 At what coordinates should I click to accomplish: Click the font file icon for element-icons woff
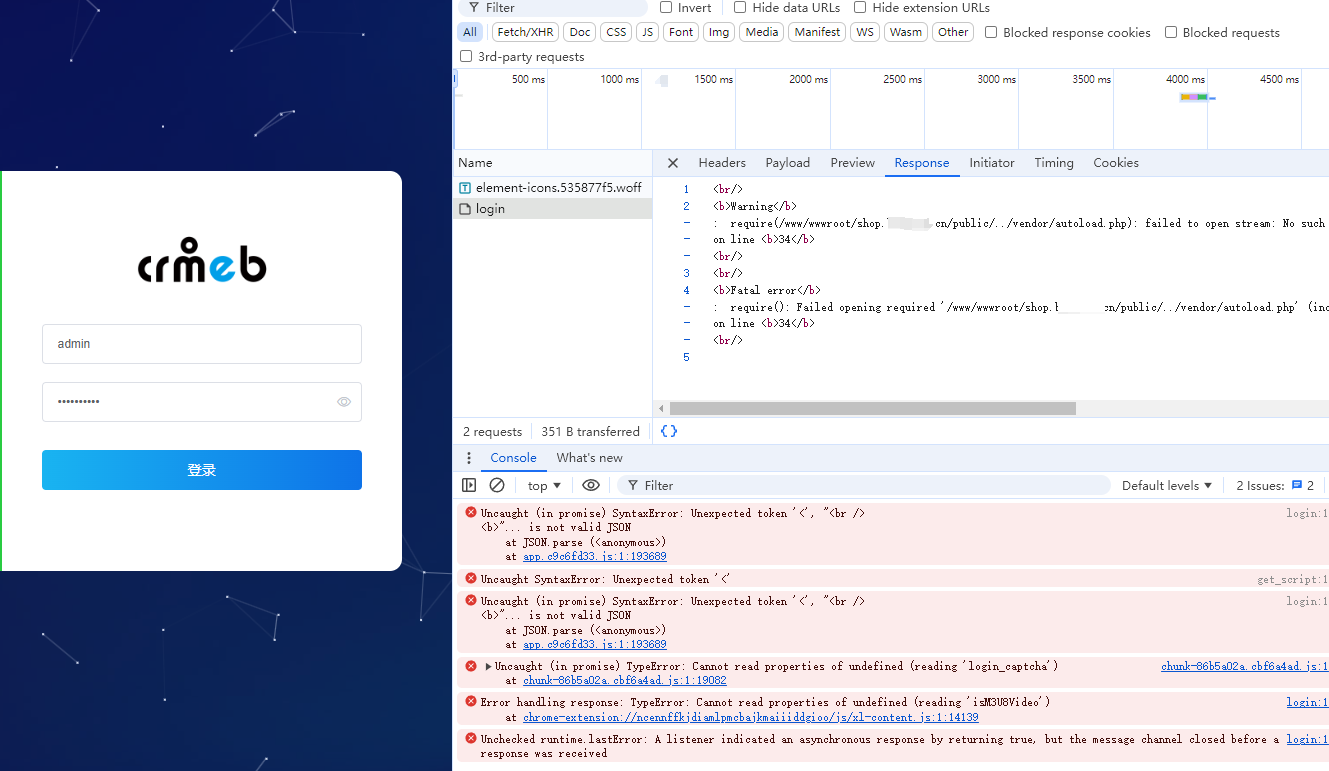pos(465,188)
